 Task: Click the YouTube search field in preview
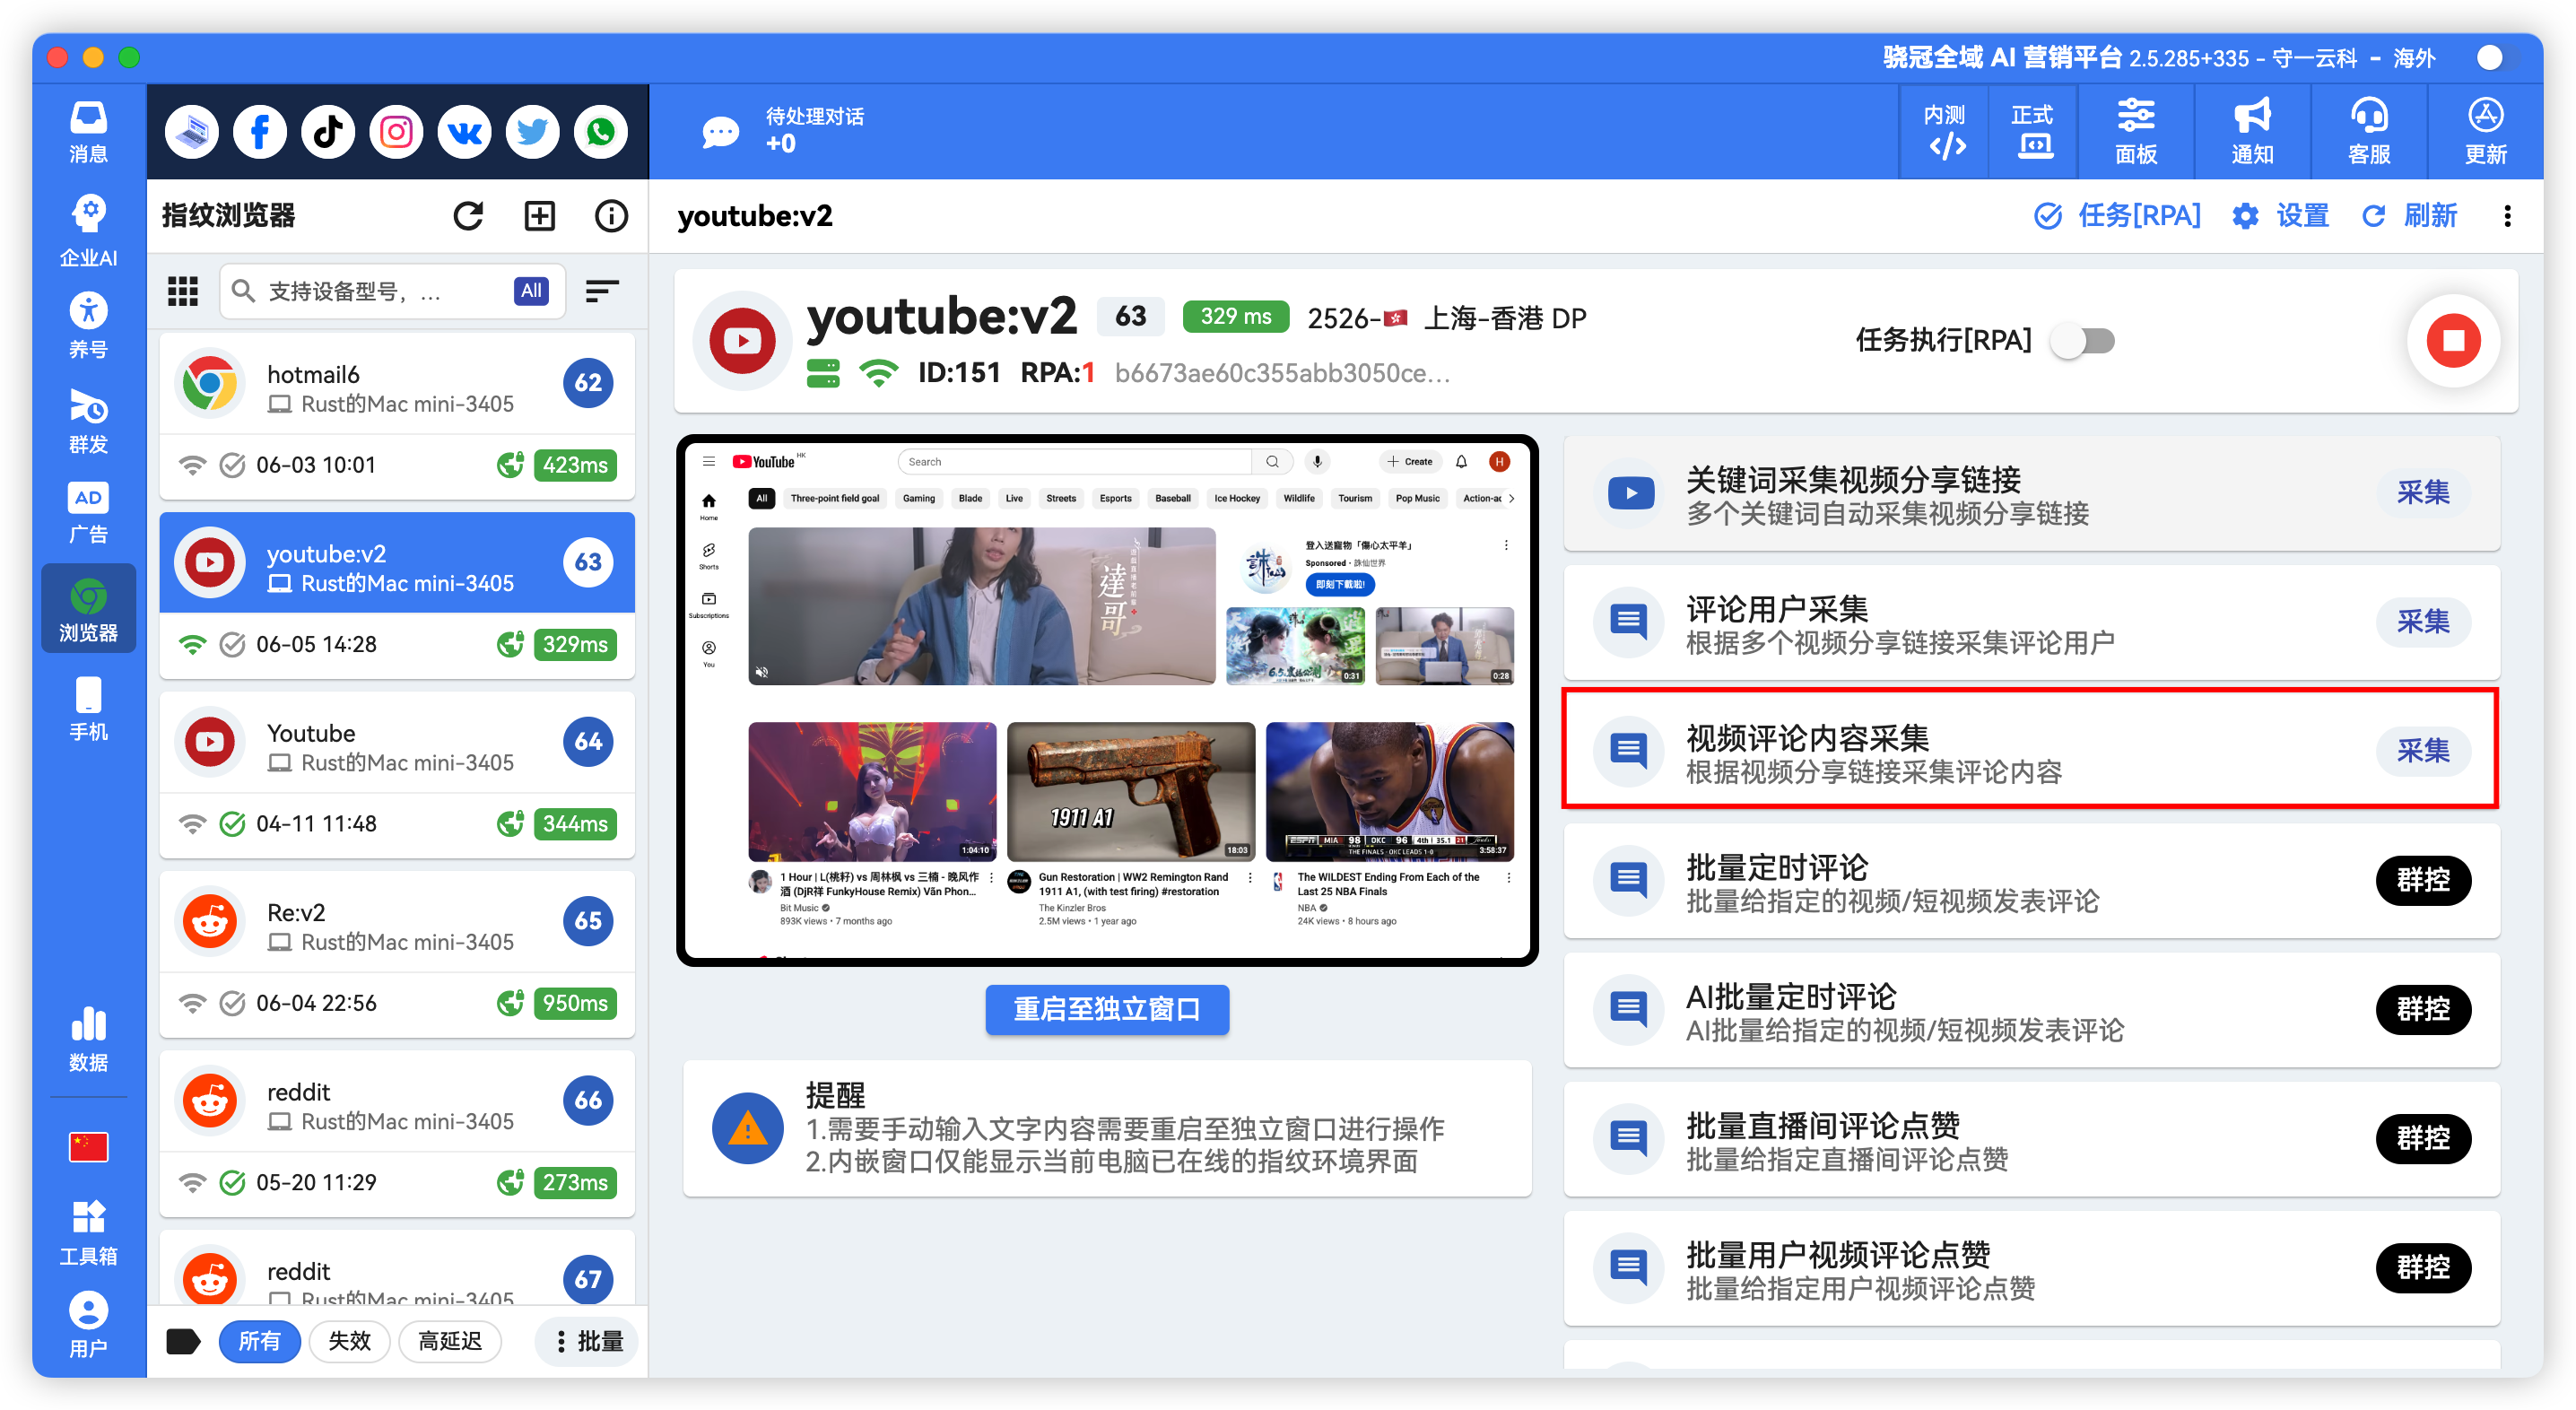pyautogui.click(x=1075, y=461)
